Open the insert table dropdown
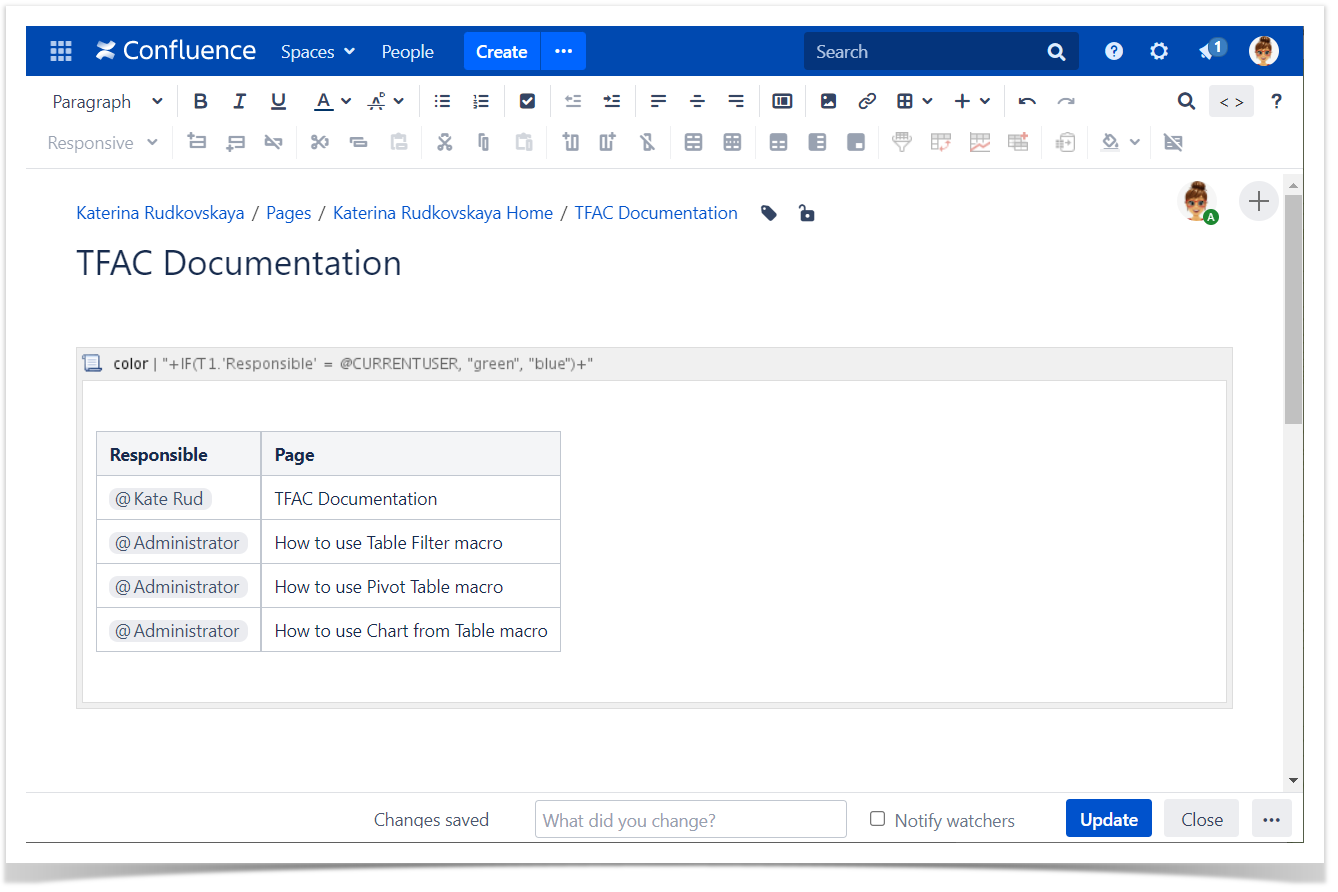 click(914, 101)
